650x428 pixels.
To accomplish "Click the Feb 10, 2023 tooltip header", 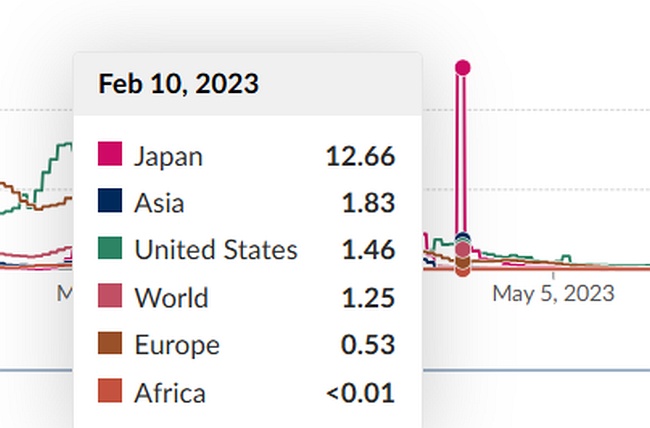I will [x=178, y=84].
